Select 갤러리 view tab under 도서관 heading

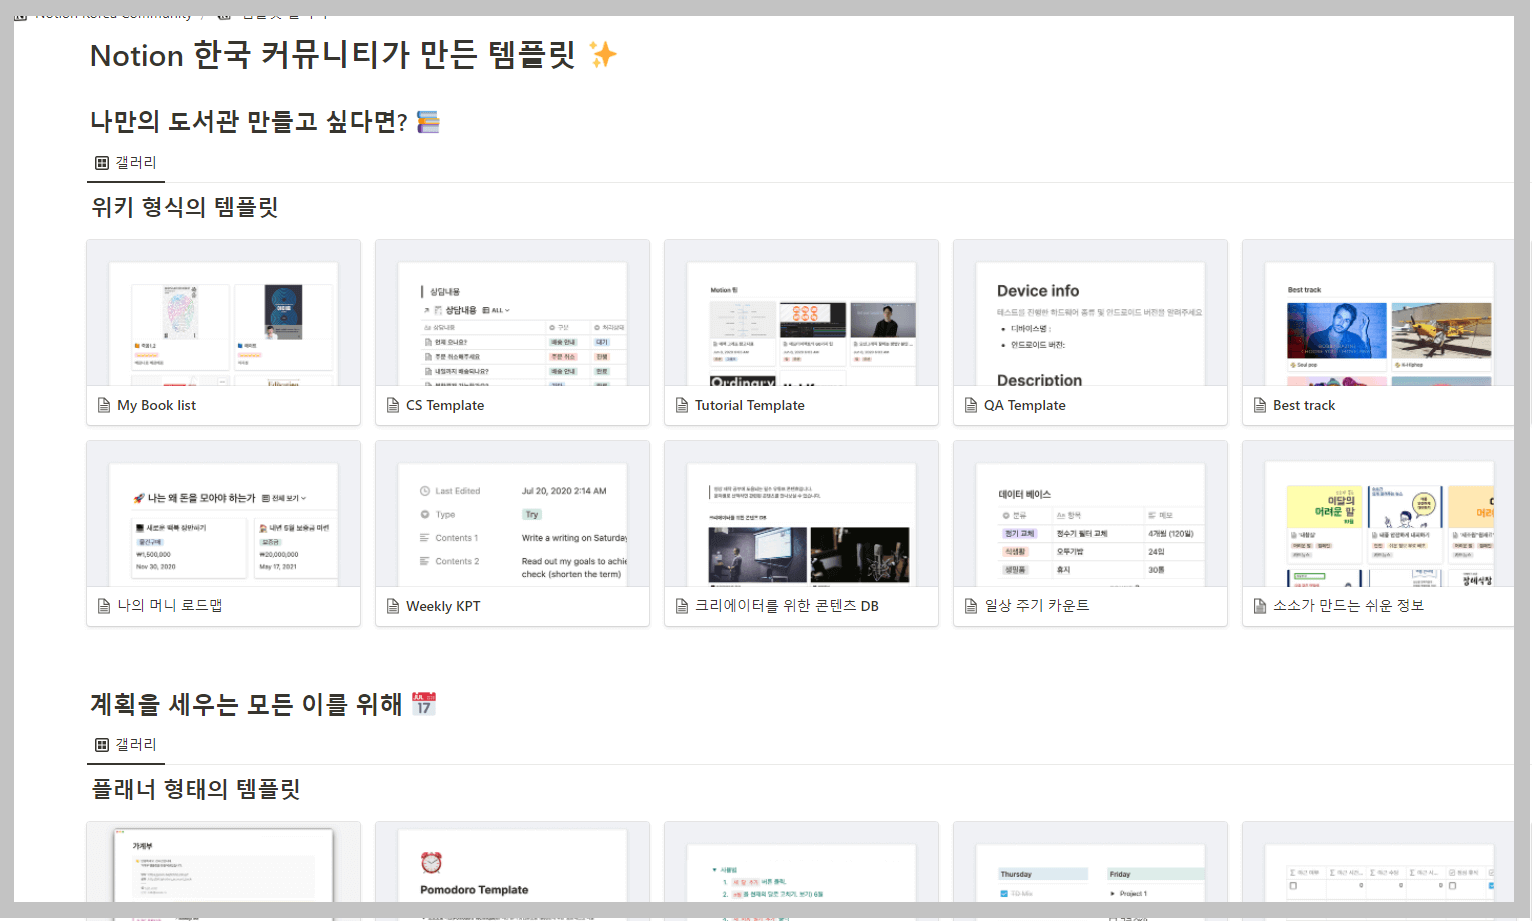pyautogui.click(x=126, y=163)
